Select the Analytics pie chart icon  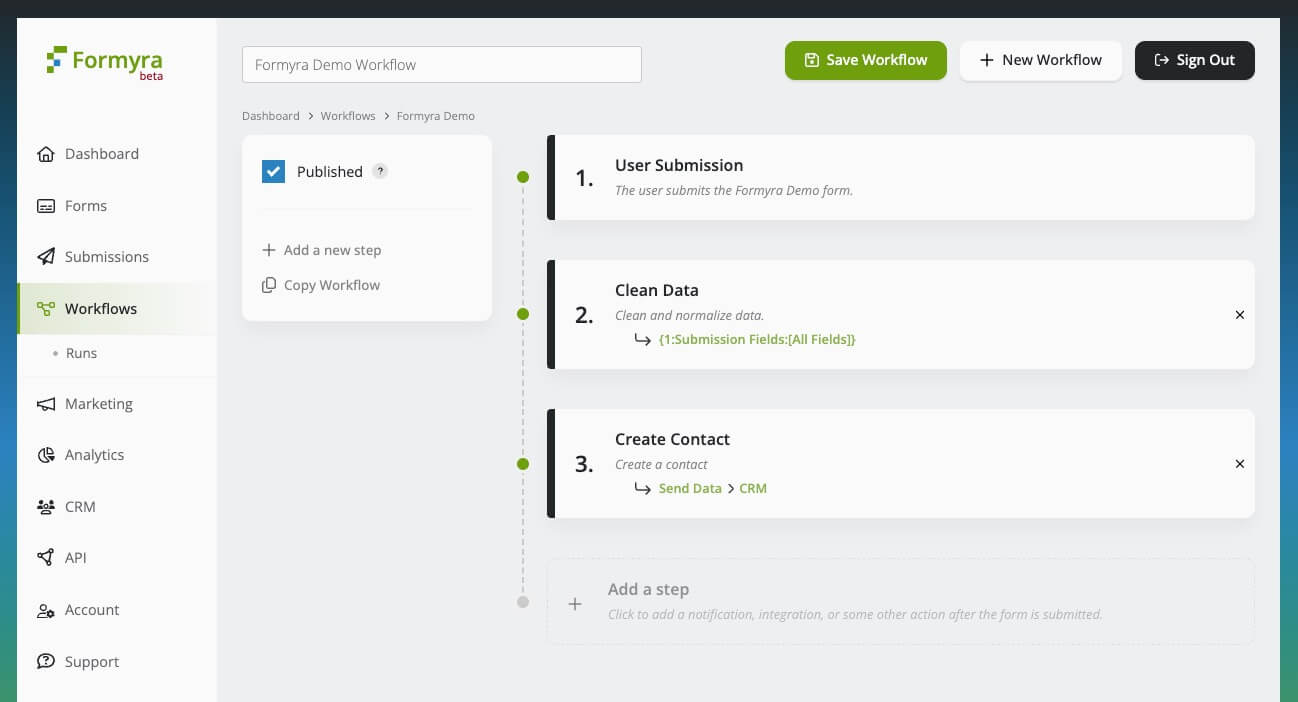click(46, 455)
